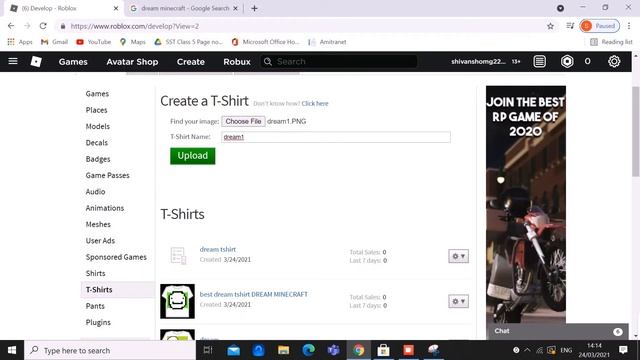Open gear dropdown for dream tshirt
Image resolution: width=640 pixels, height=360 pixels.
click(458, 256)
